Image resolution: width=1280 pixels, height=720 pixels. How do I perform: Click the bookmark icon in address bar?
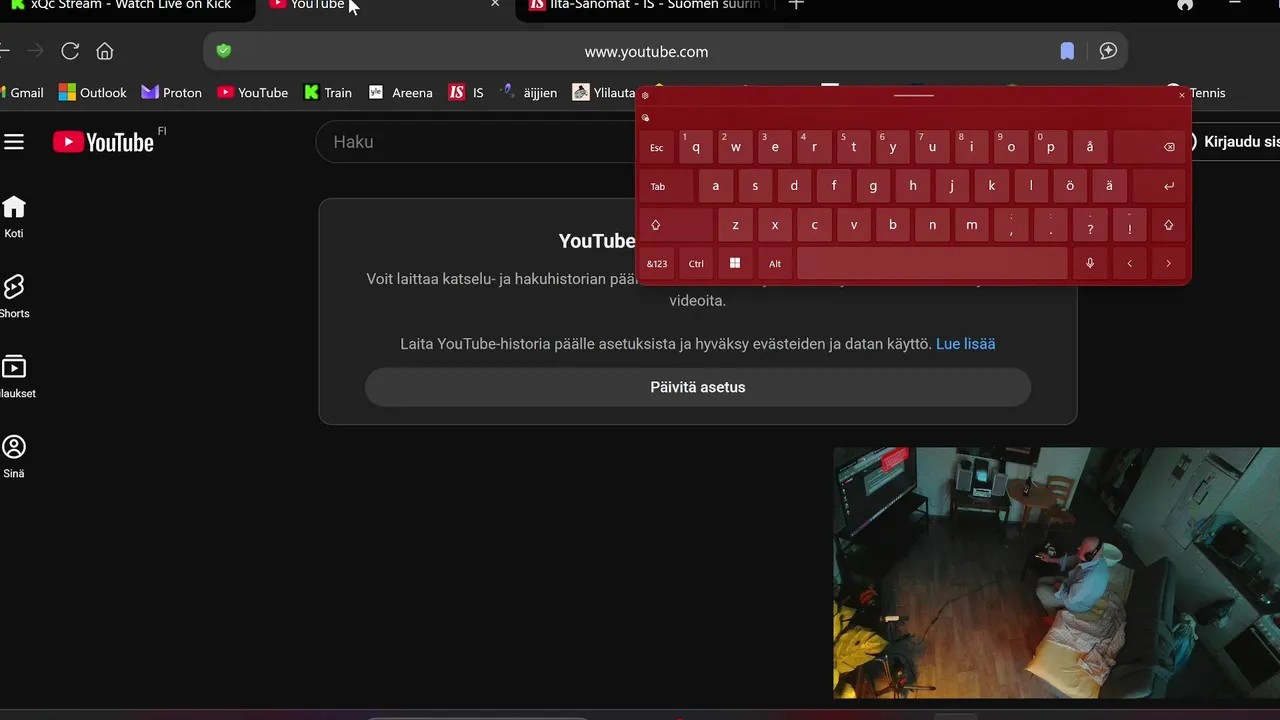[x=1067, y=51]
